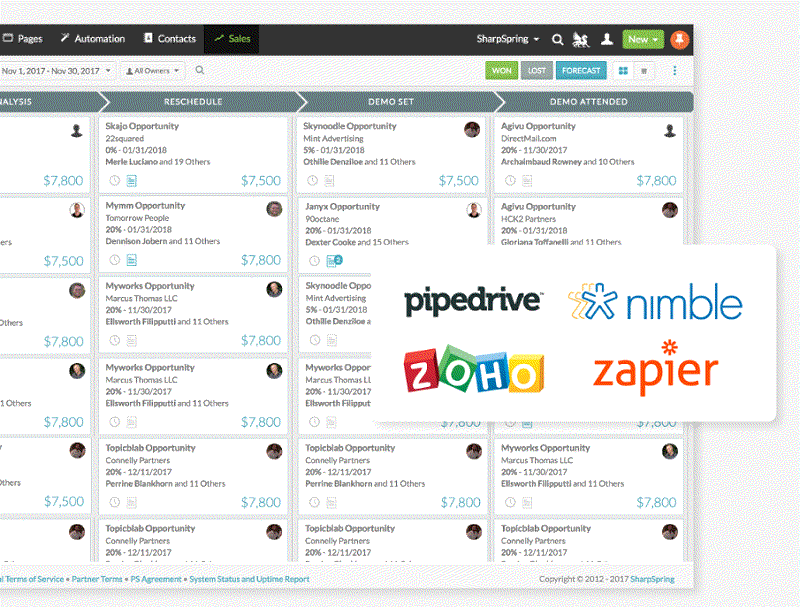Open System Status and Uptime Report link
Screen dimensions: 800x607
point(249,579)
